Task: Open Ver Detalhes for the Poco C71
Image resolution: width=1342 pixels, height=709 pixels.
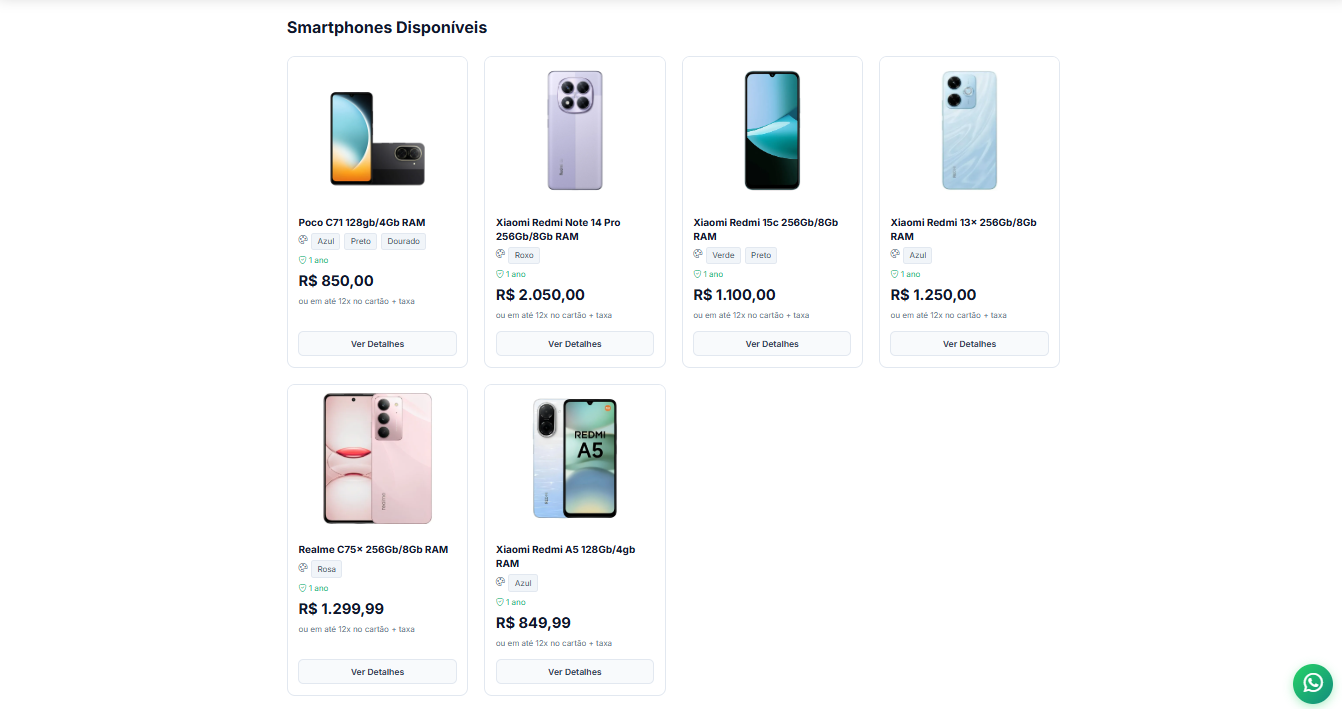Action: pyautogui.click(x=377, y=343)
